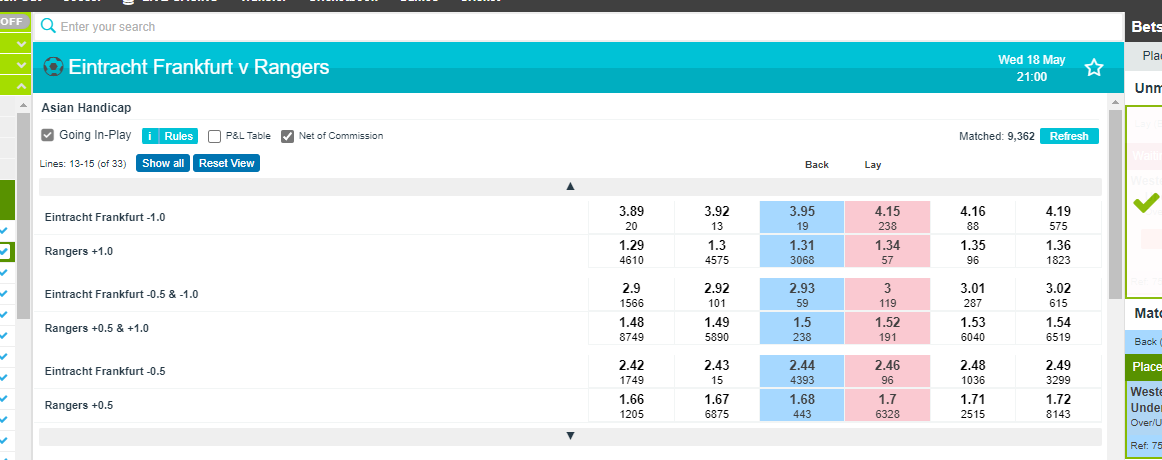Select the 1.54 price for Rangers +0.5 & +1.0
Viewport: 1162px width, 460px height.
click(1058, 328)
